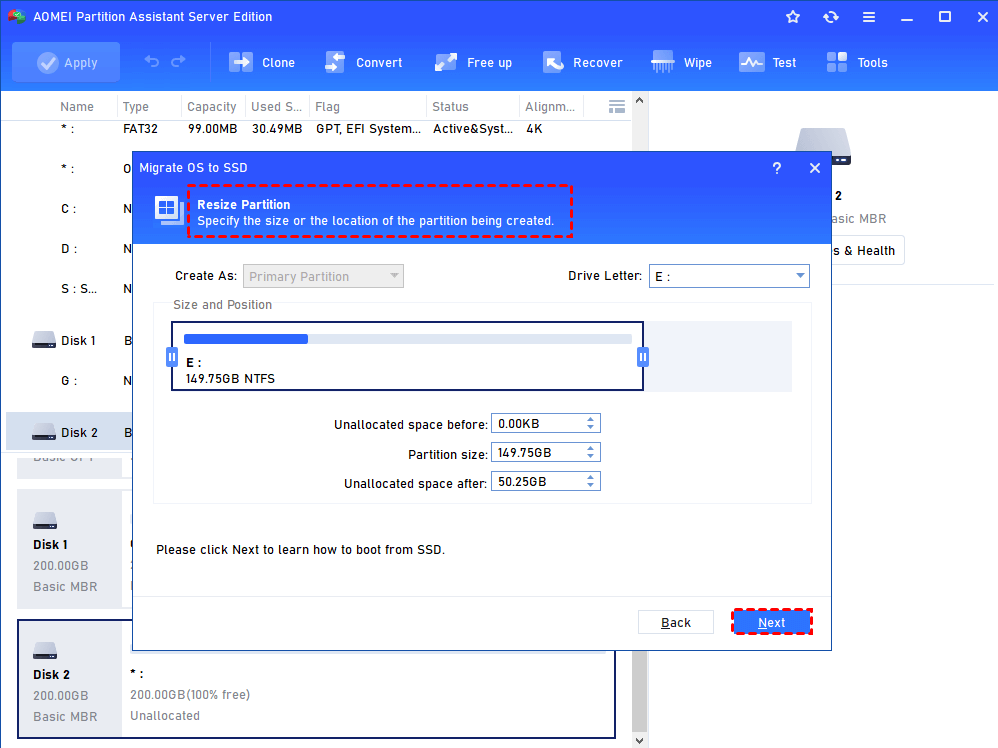The height and width of the screenshot is (748, 998).
Task: Select the Disk 1 row in the list
Action: point(69,341)
